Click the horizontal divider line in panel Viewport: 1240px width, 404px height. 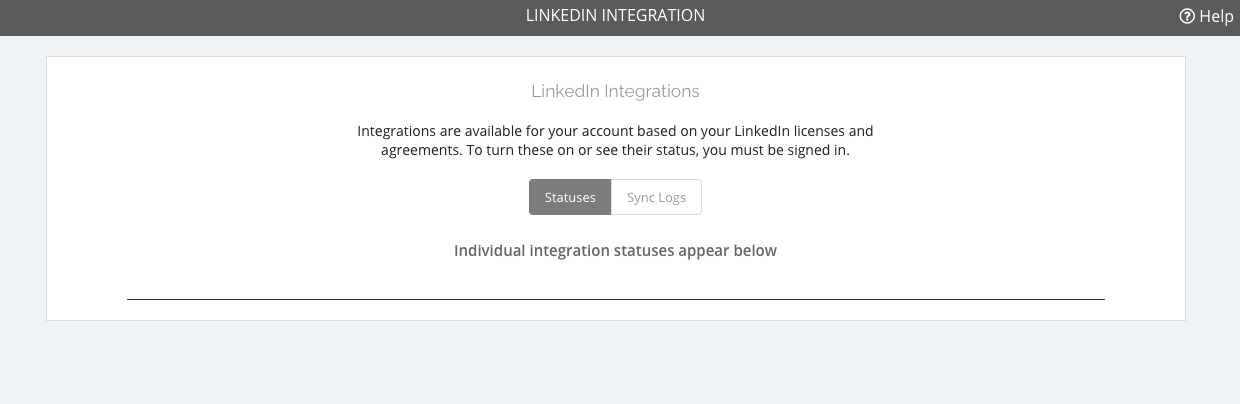coord(615,299)
